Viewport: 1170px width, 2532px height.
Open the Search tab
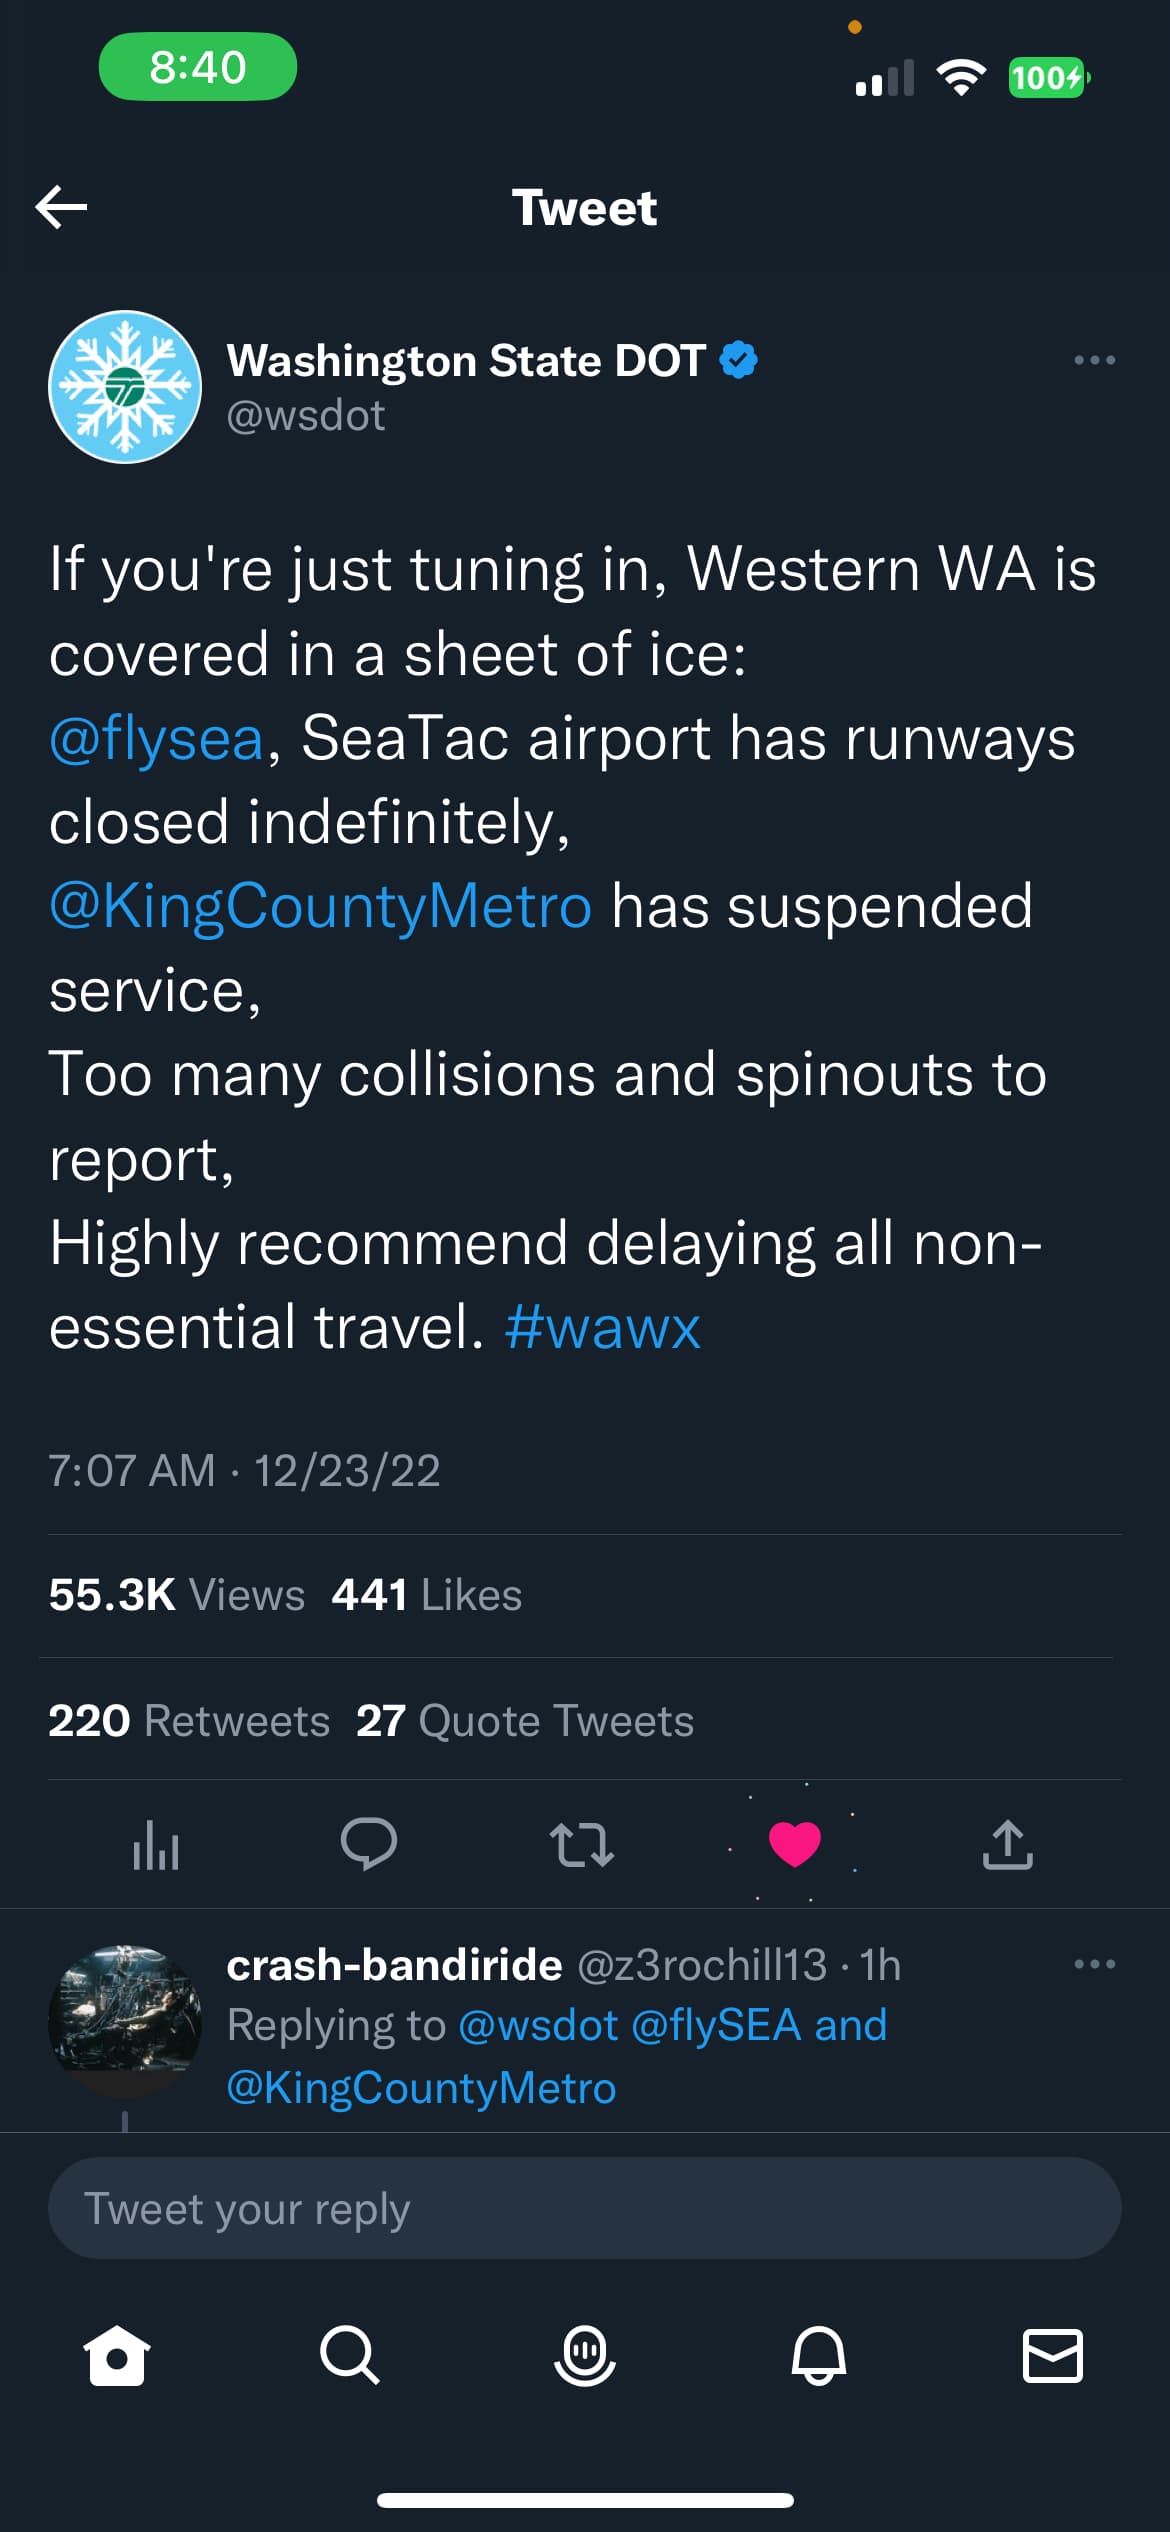350,2356
